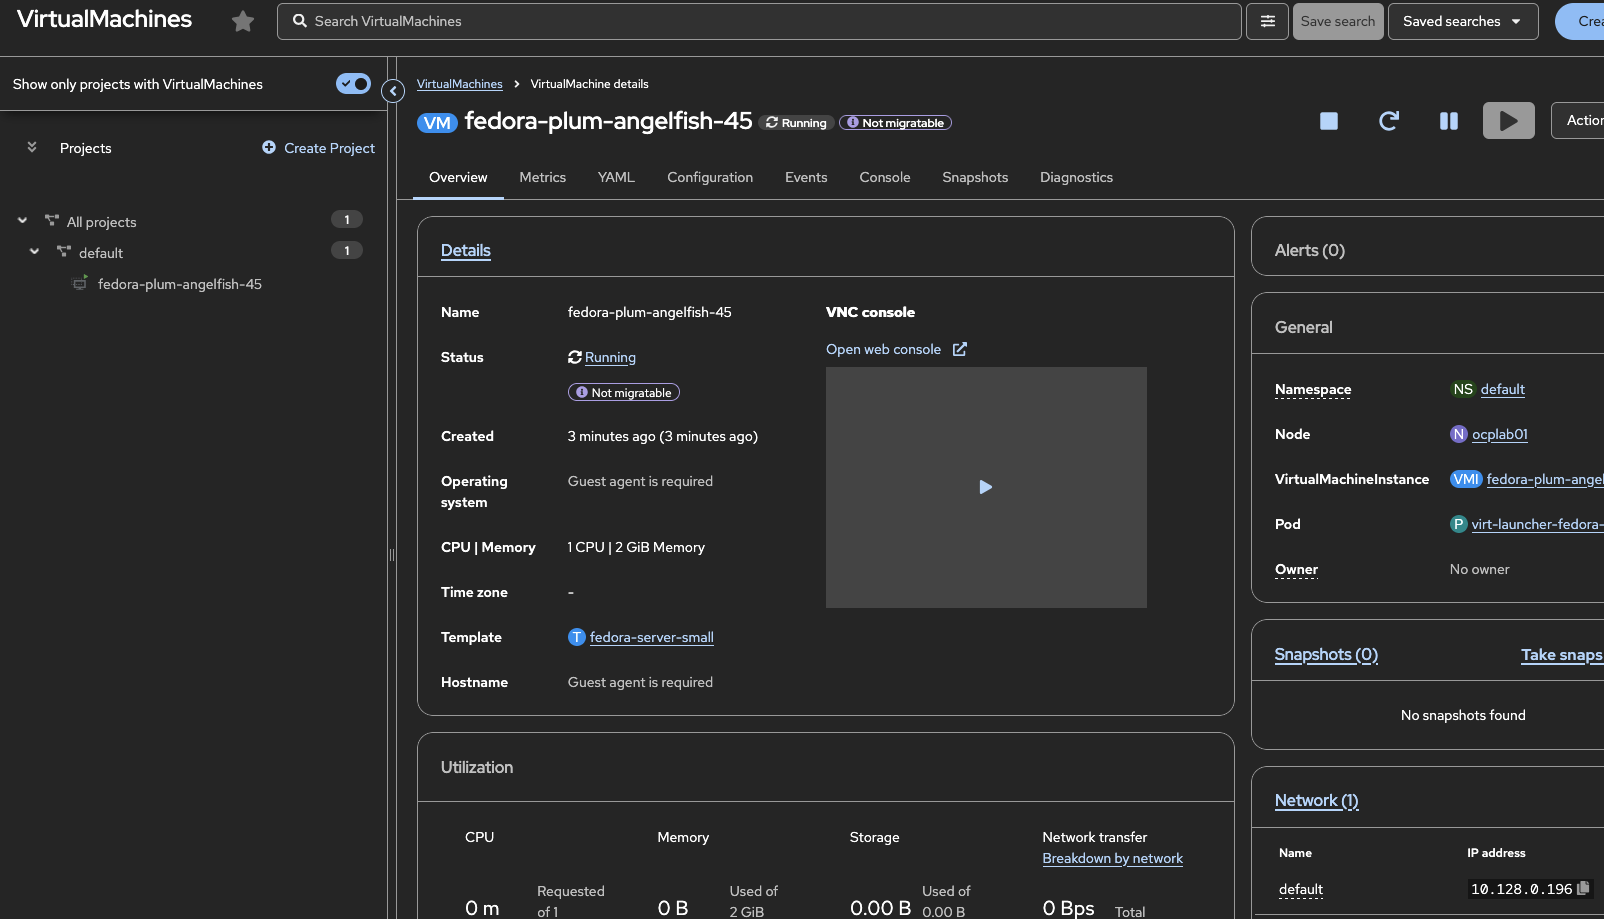Stop the virtual machine
1604x919 pixels.
[x=1329, y=121]
